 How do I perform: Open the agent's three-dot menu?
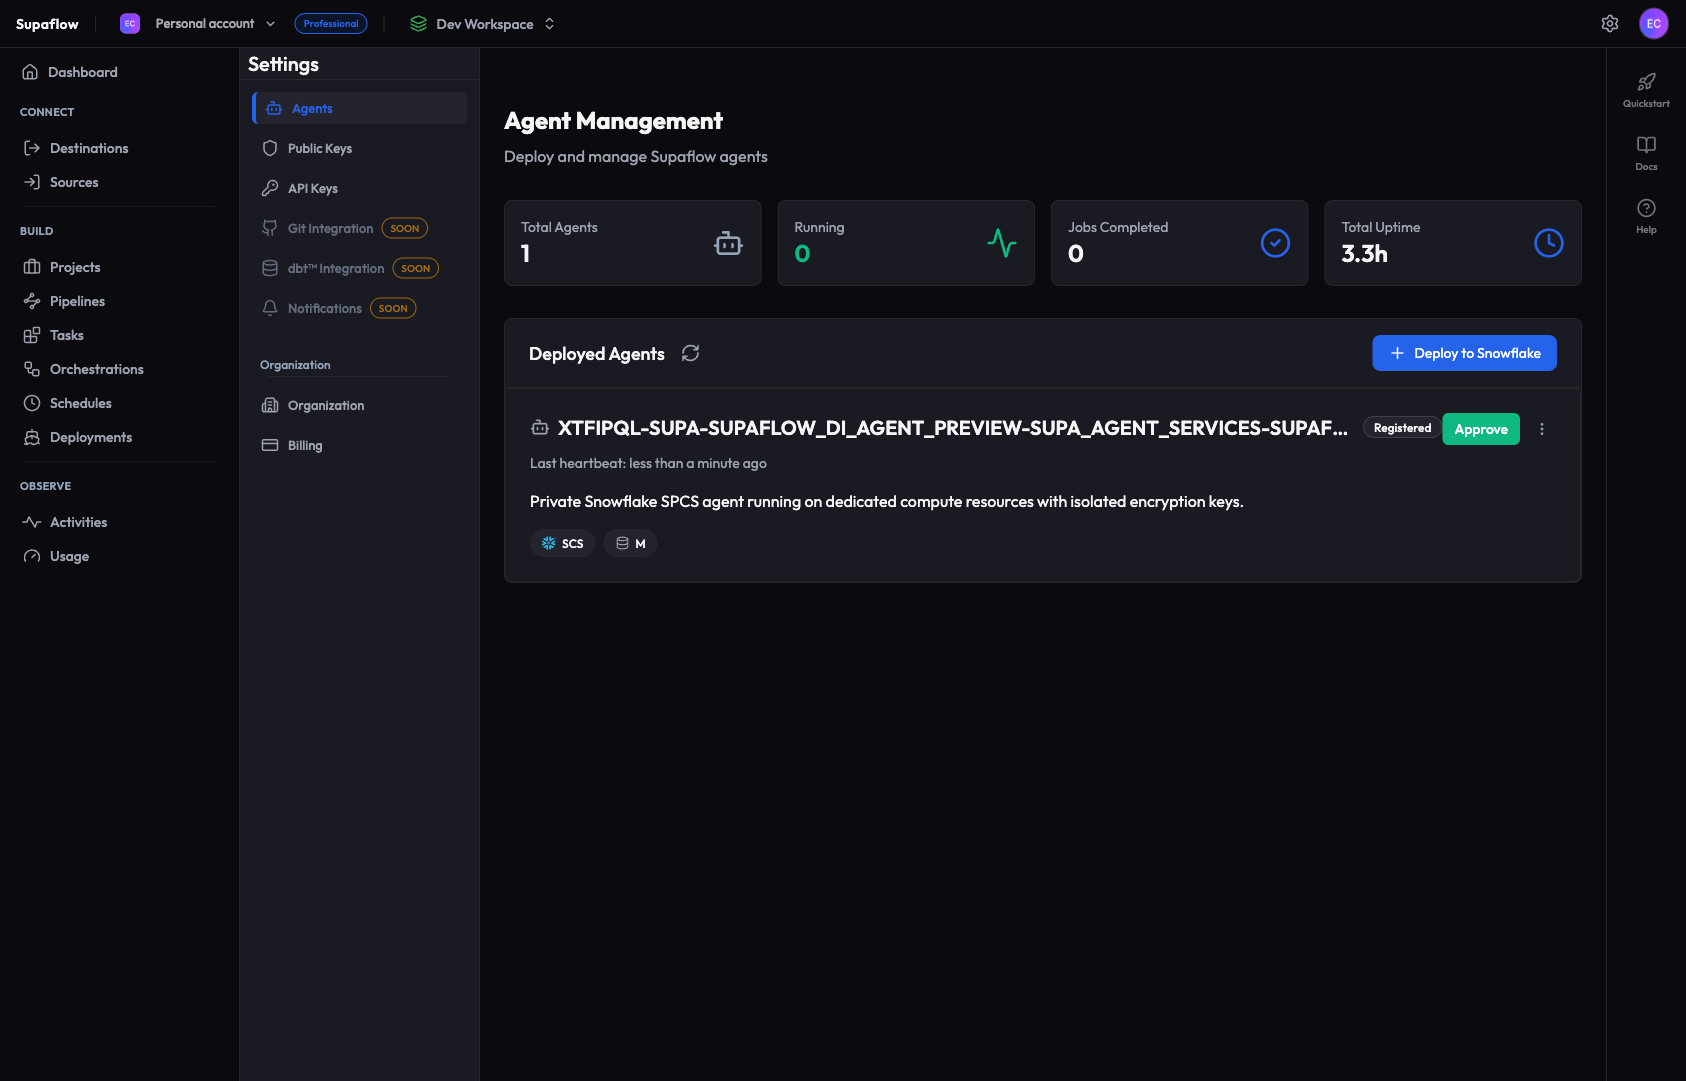[1541, 429]
